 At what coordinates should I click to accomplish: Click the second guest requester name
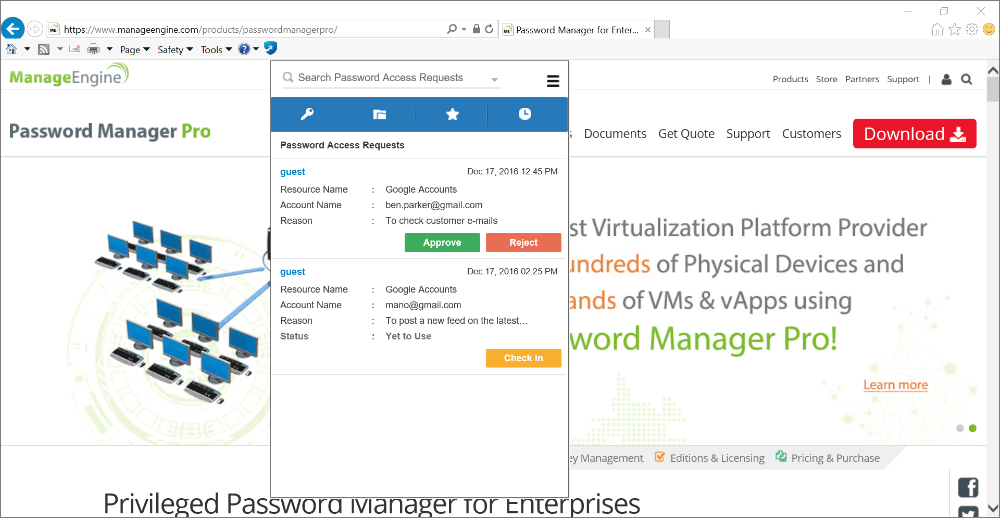pyautogui.click(x=292, y=272)
